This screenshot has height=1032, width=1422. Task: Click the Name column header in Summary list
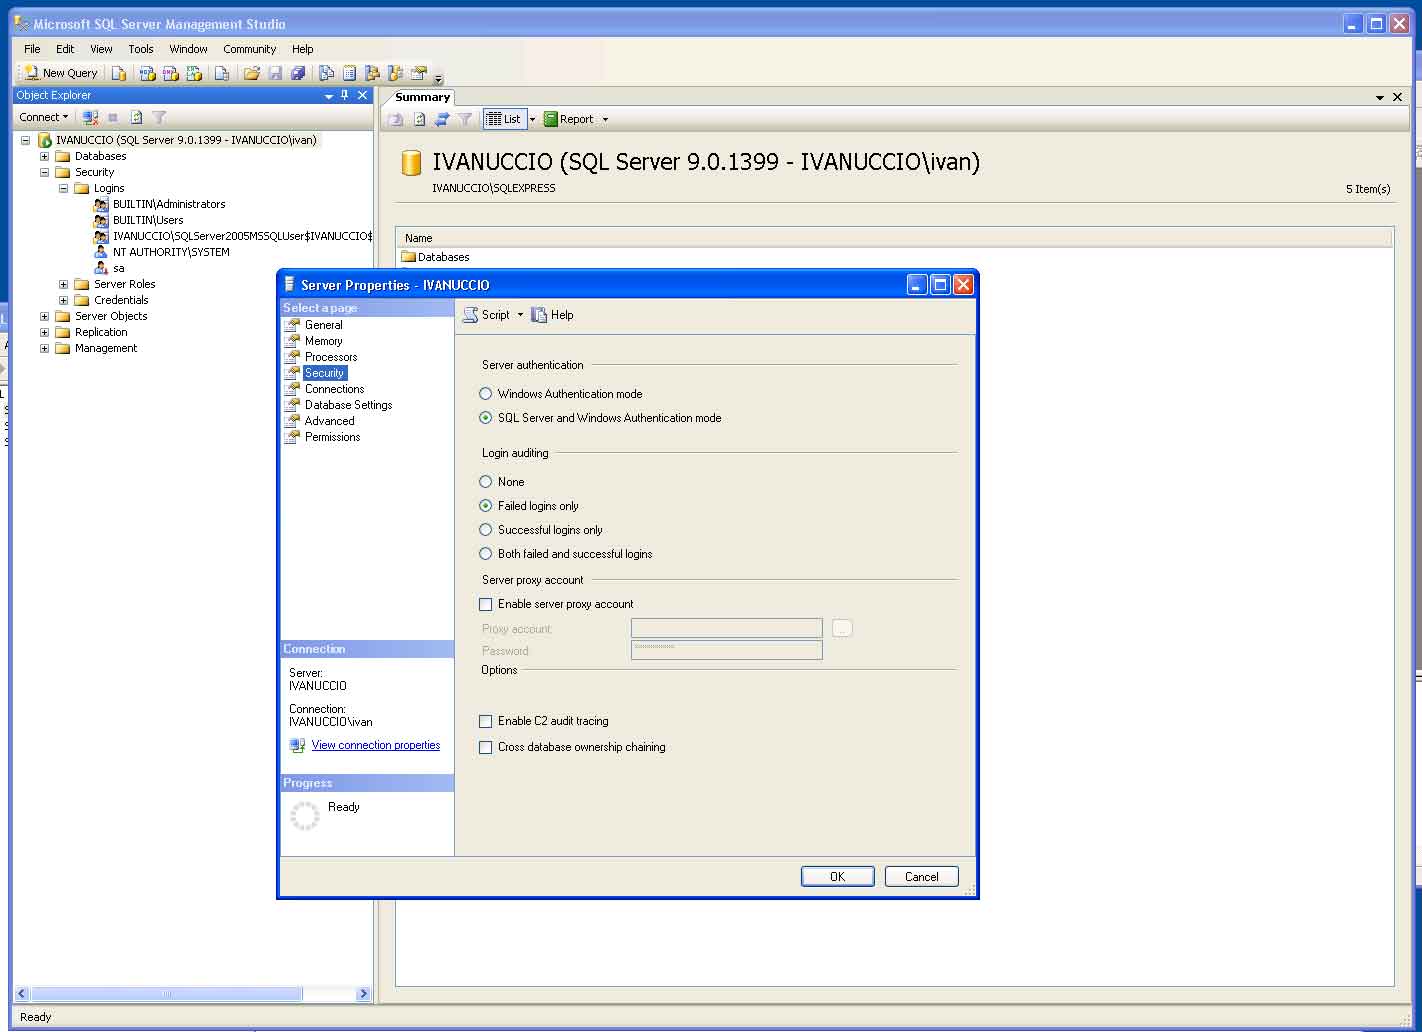(x=894, y=238)
